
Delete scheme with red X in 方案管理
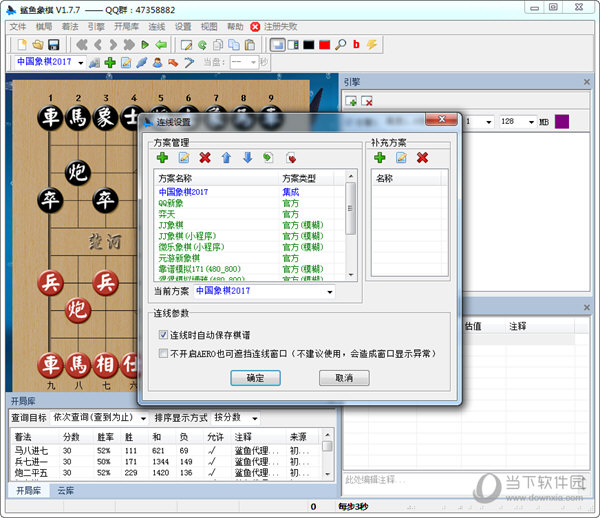[x=205, y=157]
